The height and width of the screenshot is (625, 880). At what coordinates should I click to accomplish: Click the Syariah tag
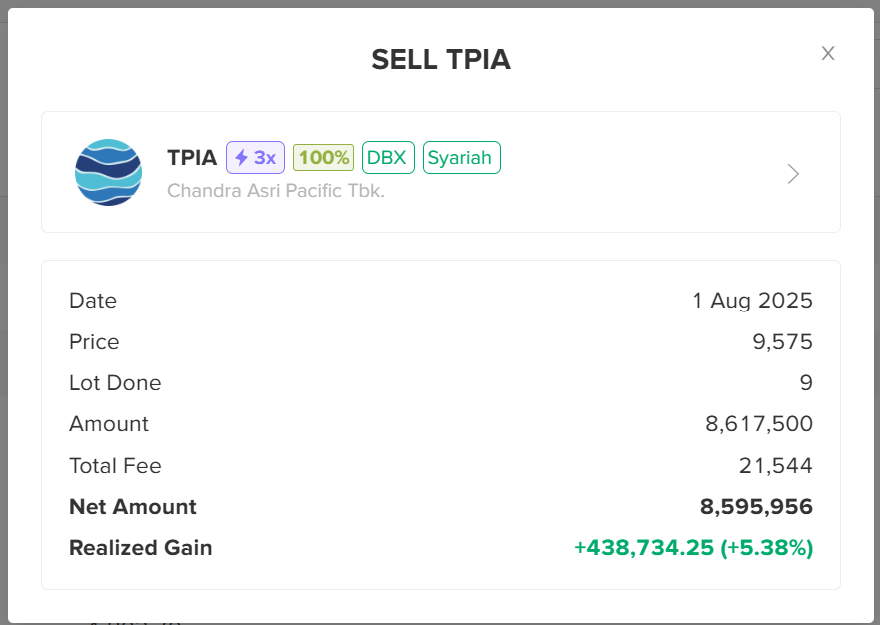coord(461,158)
